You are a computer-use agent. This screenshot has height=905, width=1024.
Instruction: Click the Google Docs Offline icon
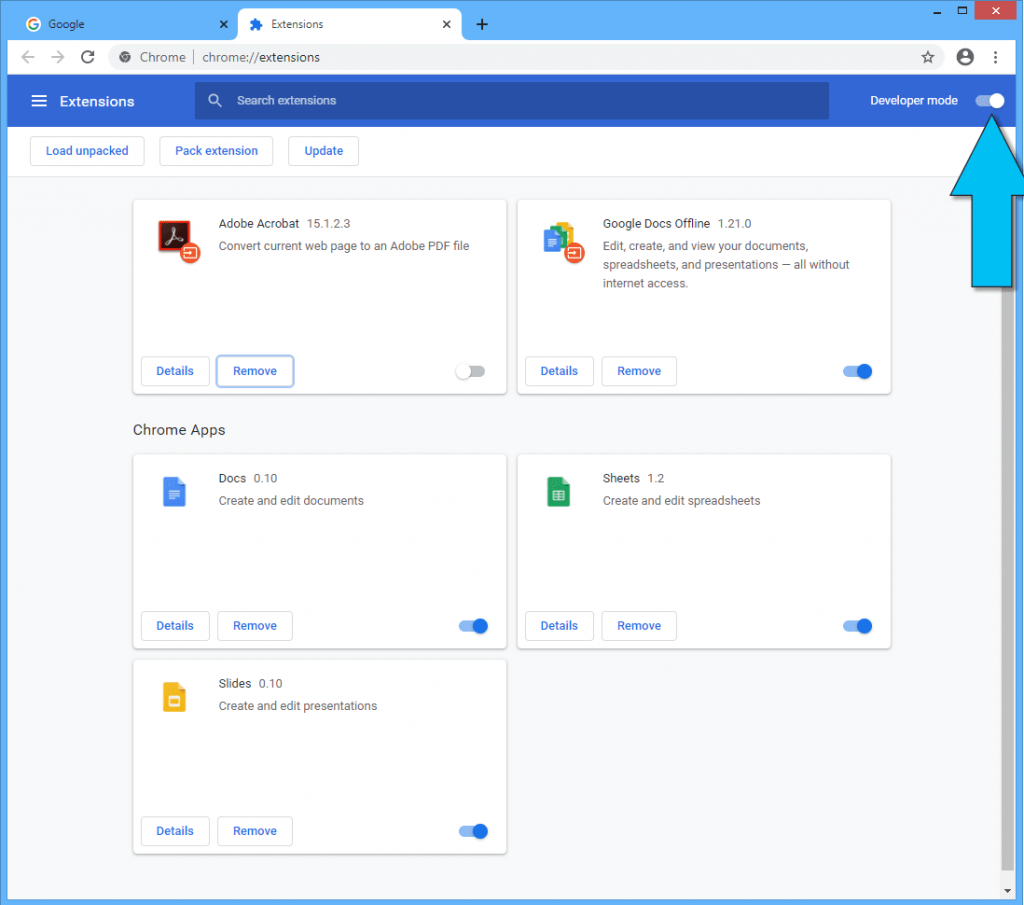563,241
